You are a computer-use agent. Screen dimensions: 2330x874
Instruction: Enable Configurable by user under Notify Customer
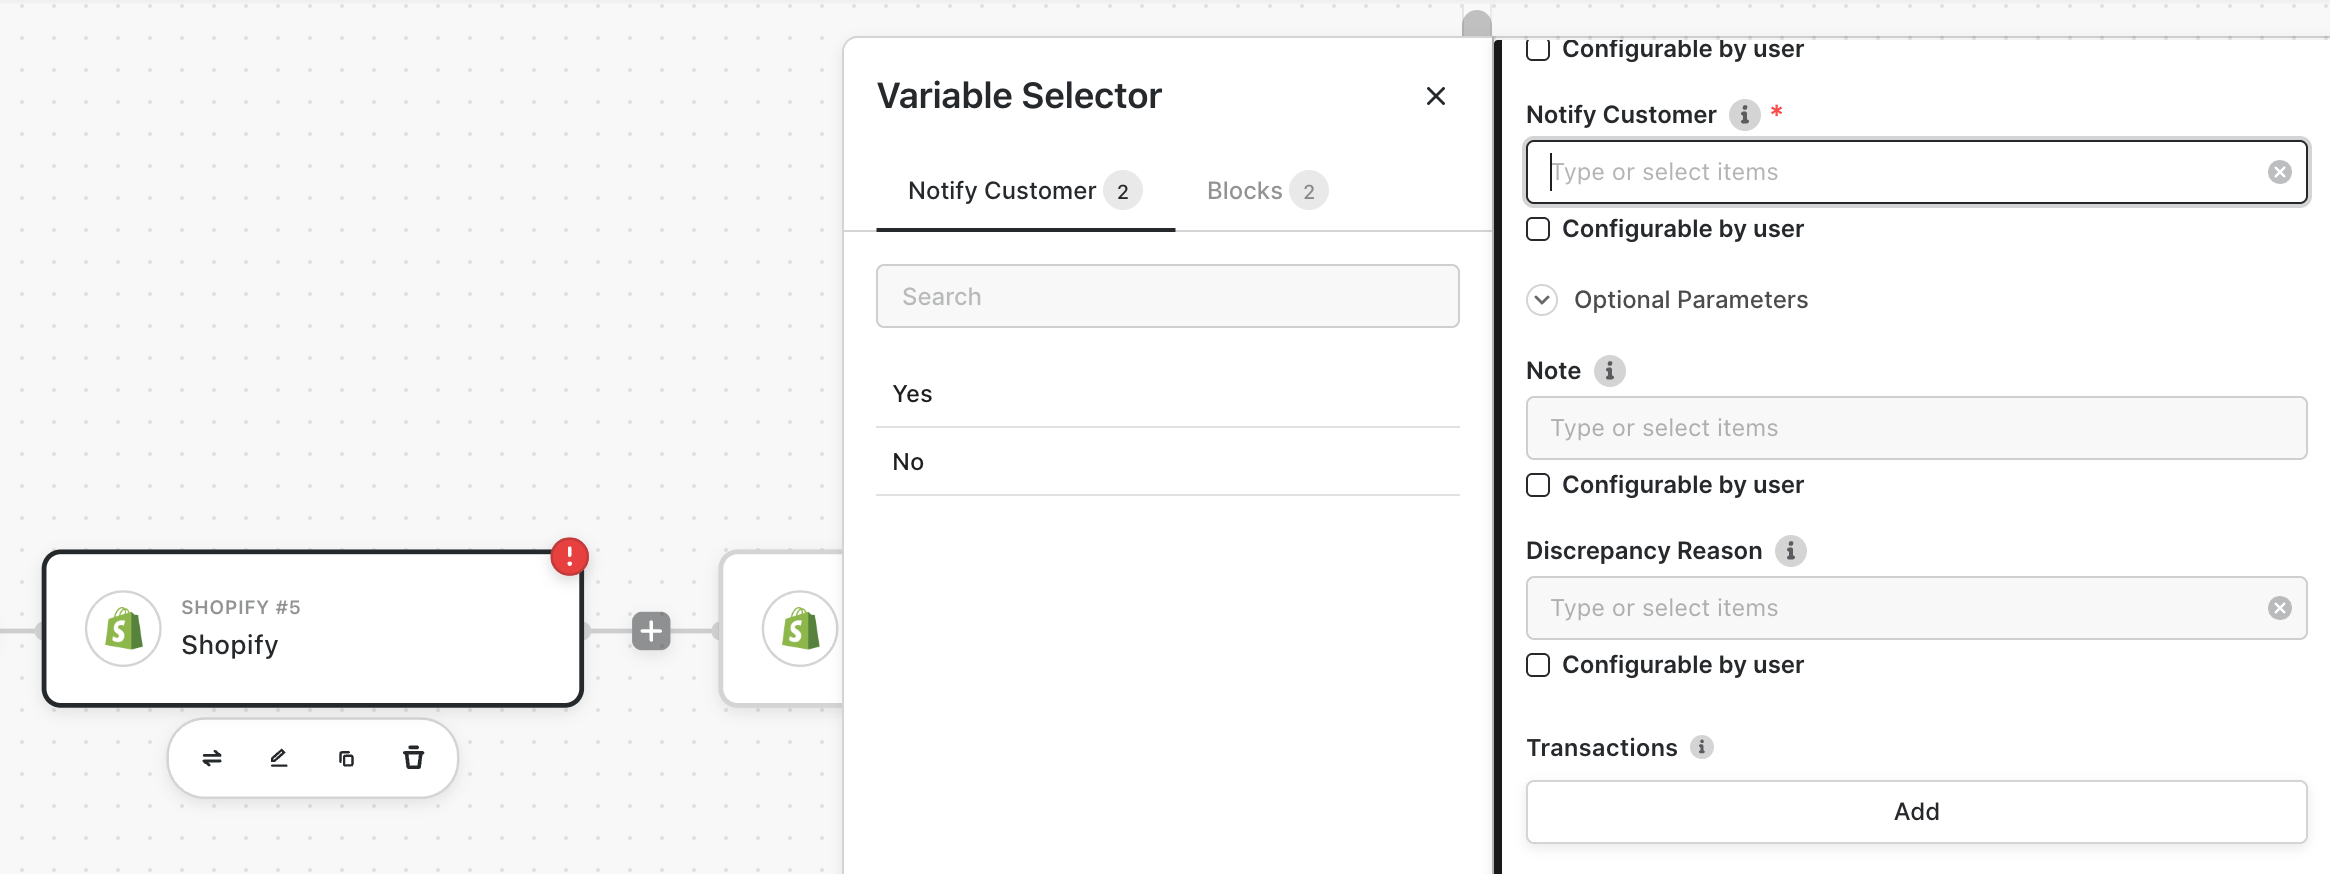(x=1538, y=229)
